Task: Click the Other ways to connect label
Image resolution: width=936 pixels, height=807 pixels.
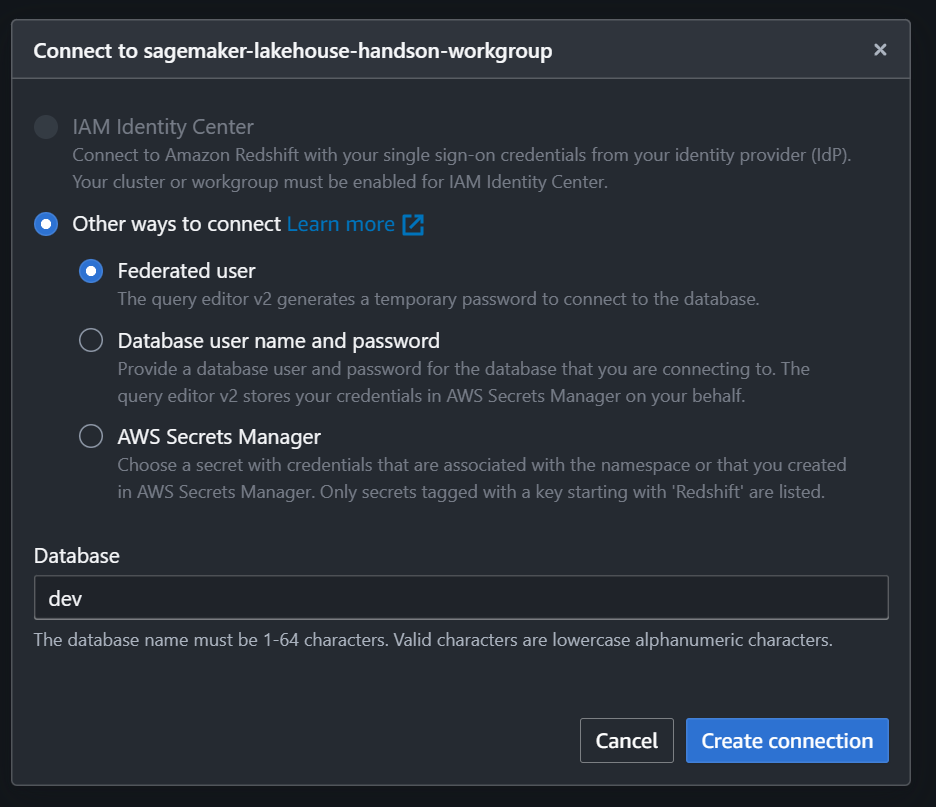Action: click(177, 224)
